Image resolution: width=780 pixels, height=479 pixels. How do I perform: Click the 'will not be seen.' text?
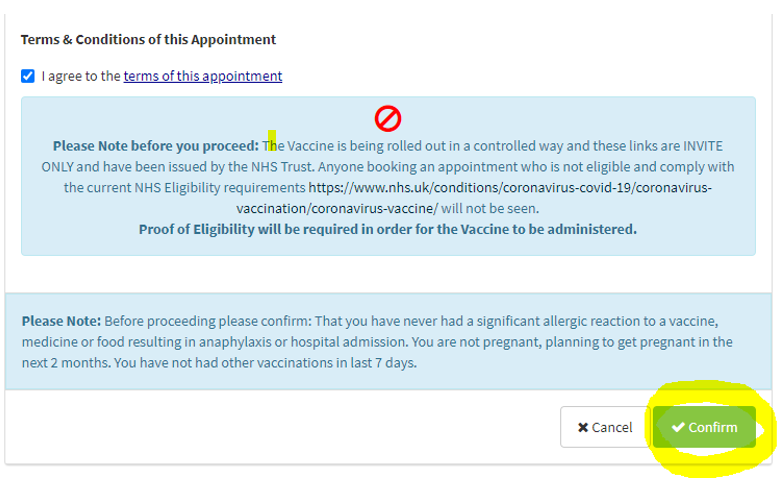tap(490, 208)
